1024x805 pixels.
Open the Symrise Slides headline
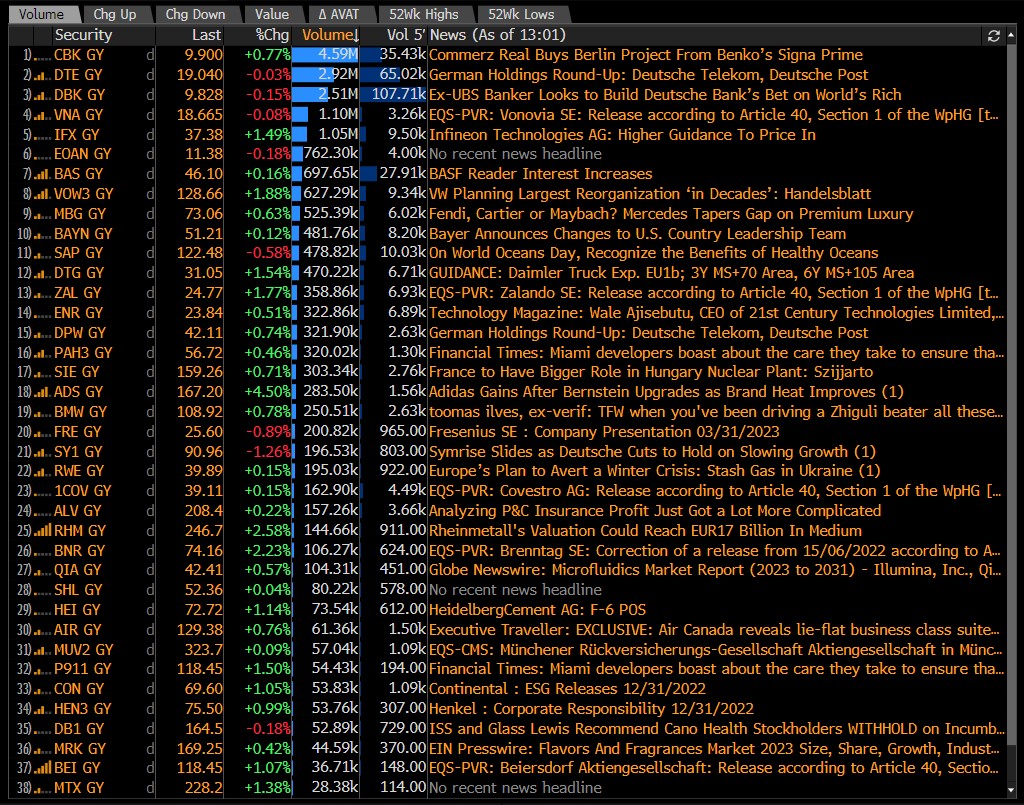pos(652,452)
